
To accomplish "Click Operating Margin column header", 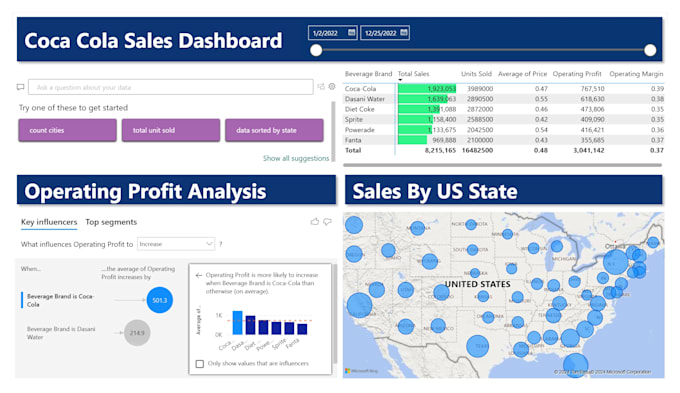I will 636,74.
